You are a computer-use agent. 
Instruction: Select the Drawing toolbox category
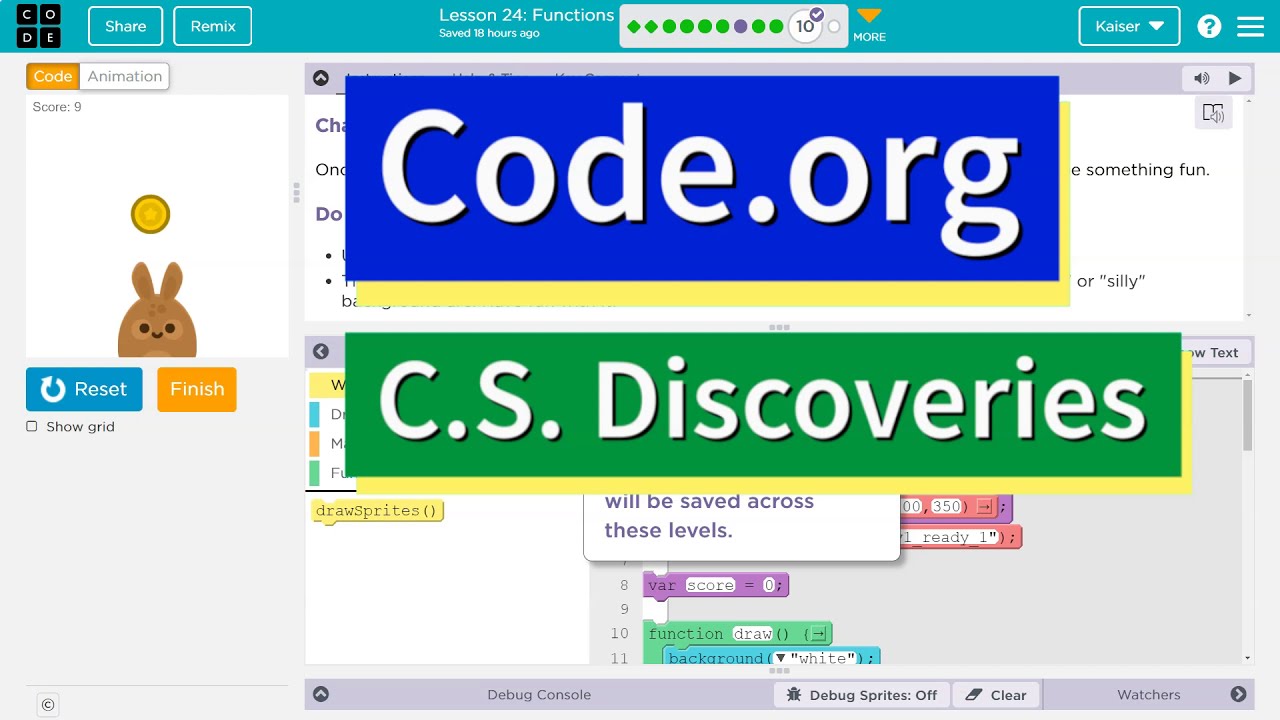pos(326,414)
